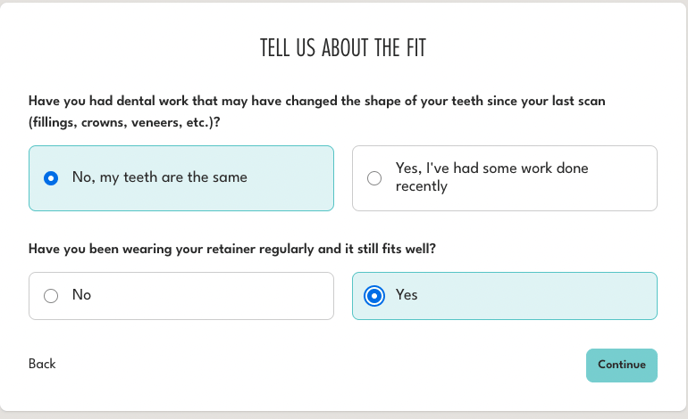Click the retainer fit question text
The width and height of the screenshot is (688, 419).
click(x=232, y=249)
